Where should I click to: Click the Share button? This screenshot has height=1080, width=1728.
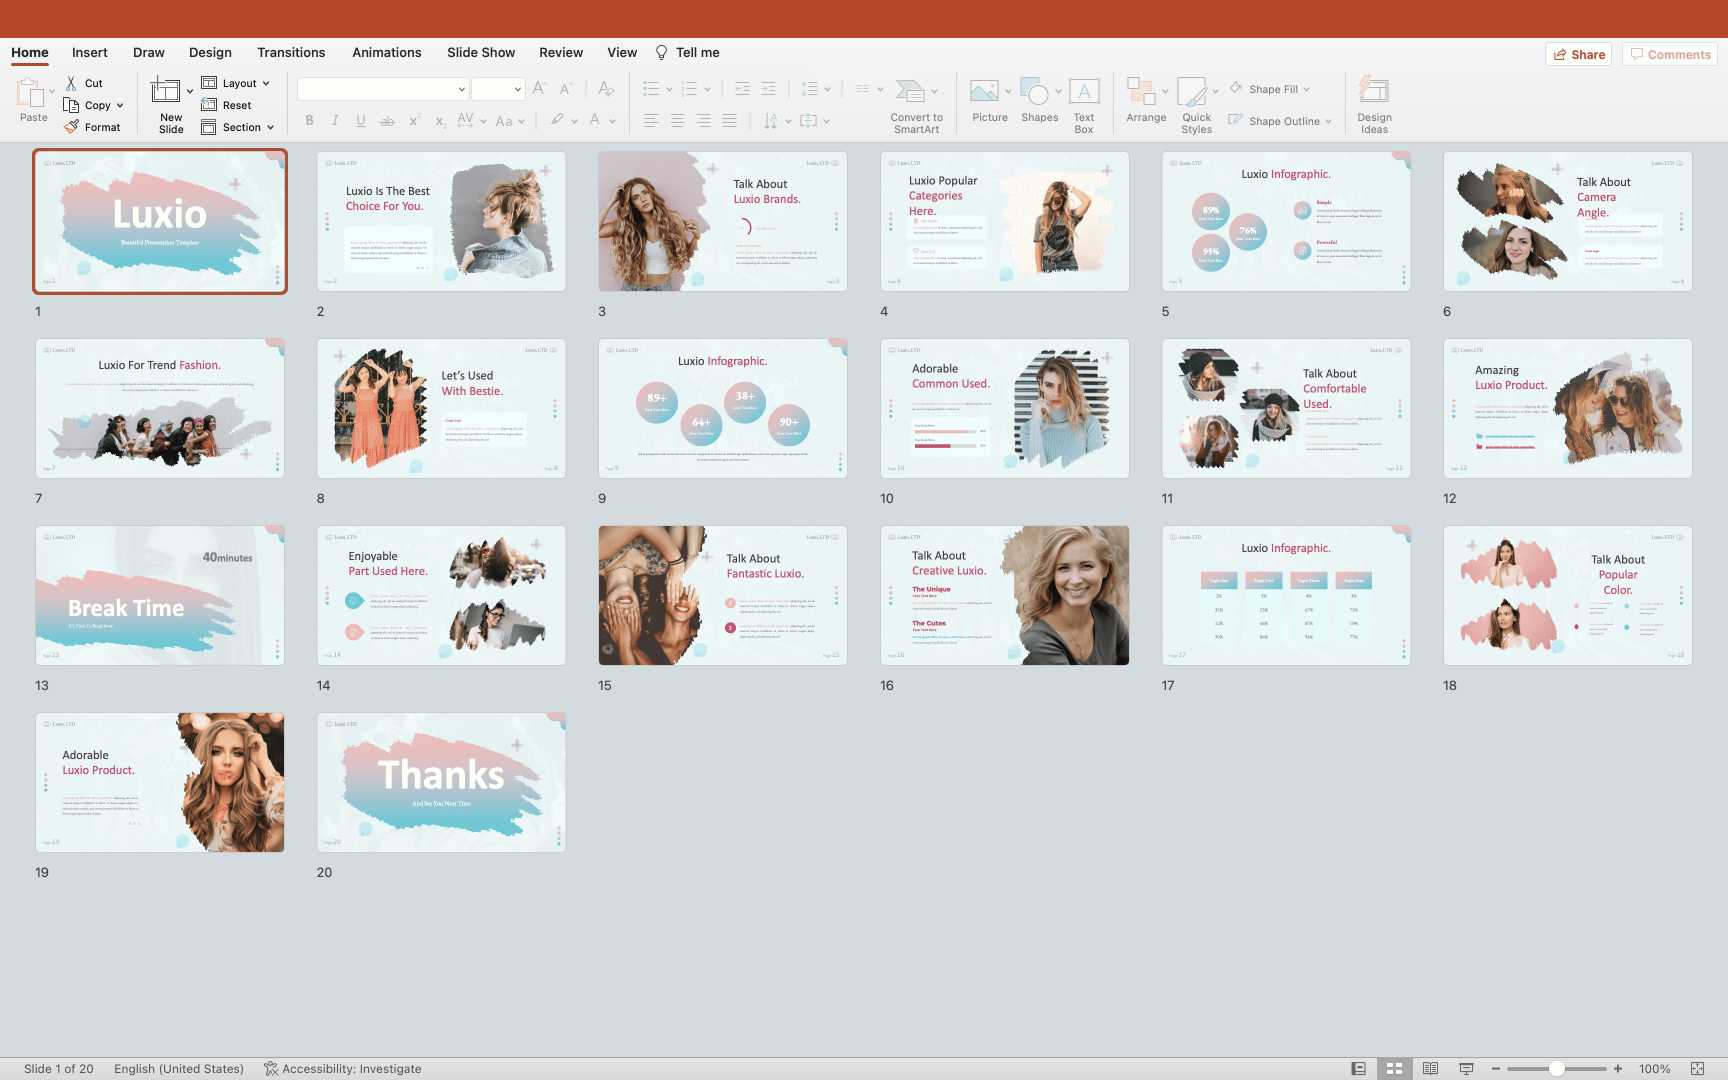click(x=1579, y=55)
